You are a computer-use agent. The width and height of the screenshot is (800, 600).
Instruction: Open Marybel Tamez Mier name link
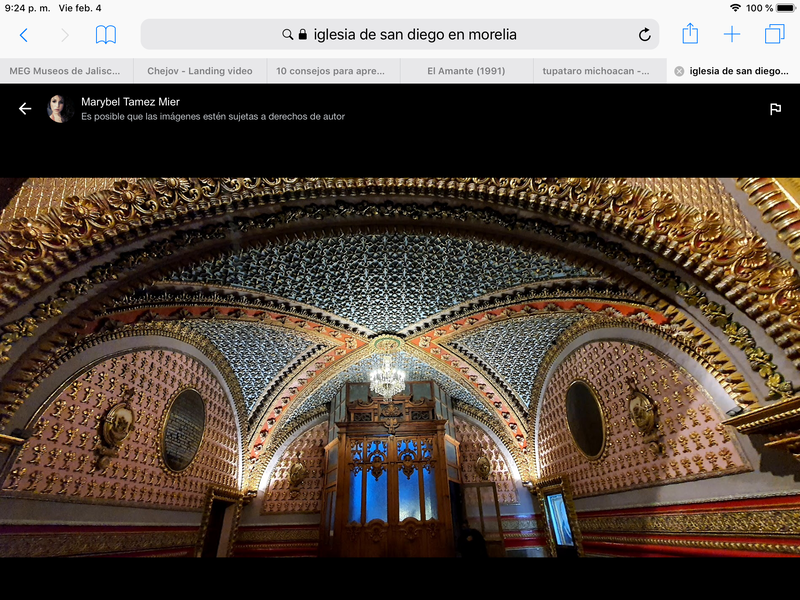pos(130,102)
